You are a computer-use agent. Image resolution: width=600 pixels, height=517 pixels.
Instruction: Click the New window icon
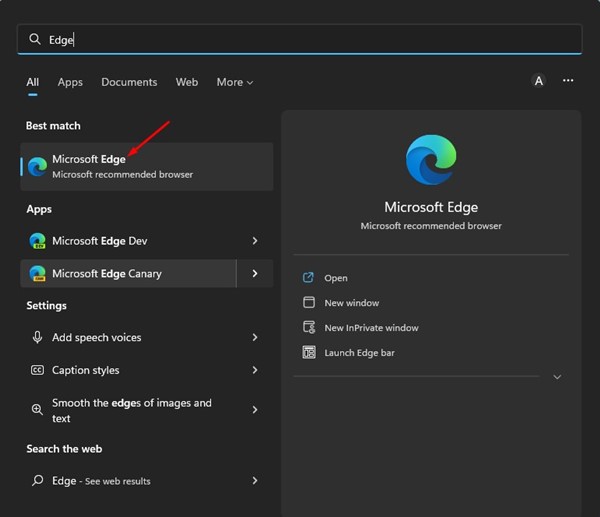point(309,302)
